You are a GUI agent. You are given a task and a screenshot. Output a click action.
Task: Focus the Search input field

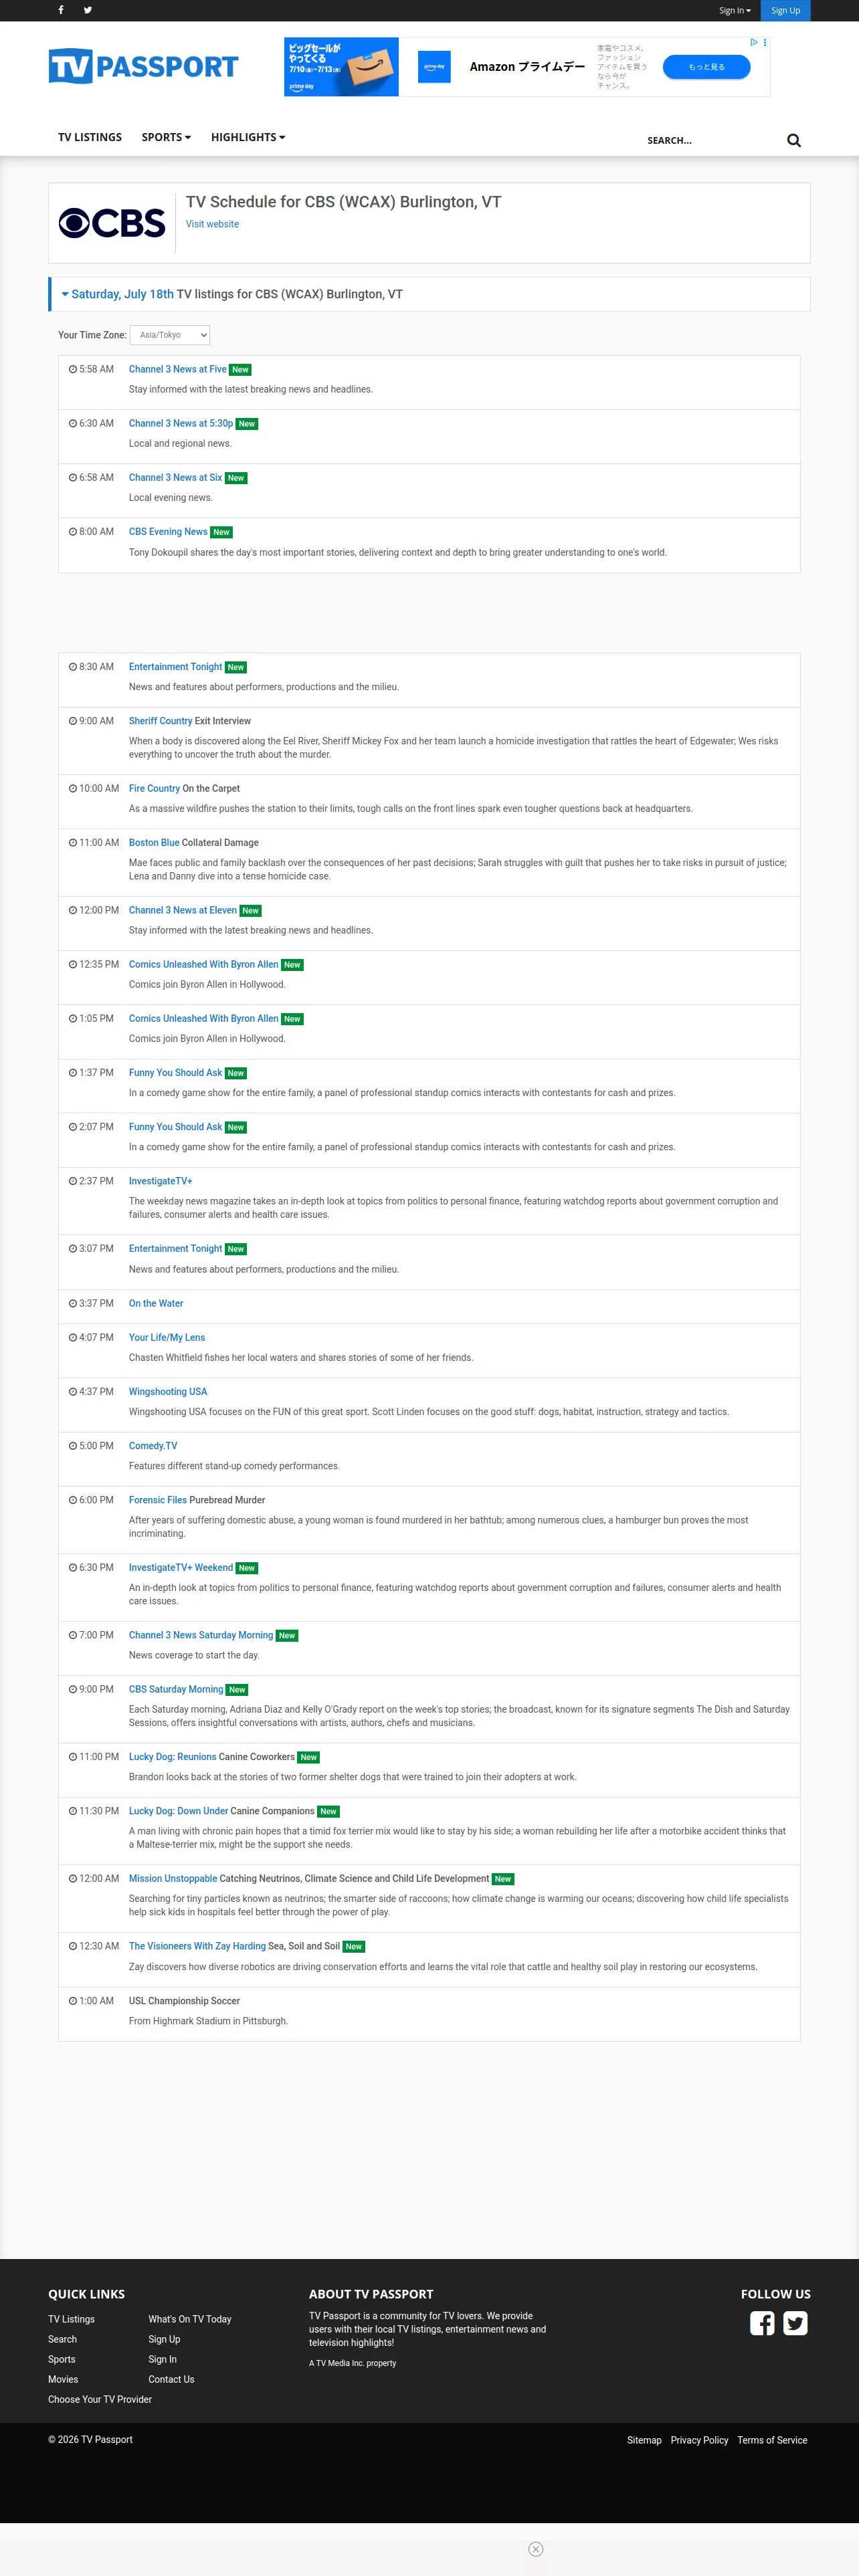pyautogui.click(x=710, y=140)
